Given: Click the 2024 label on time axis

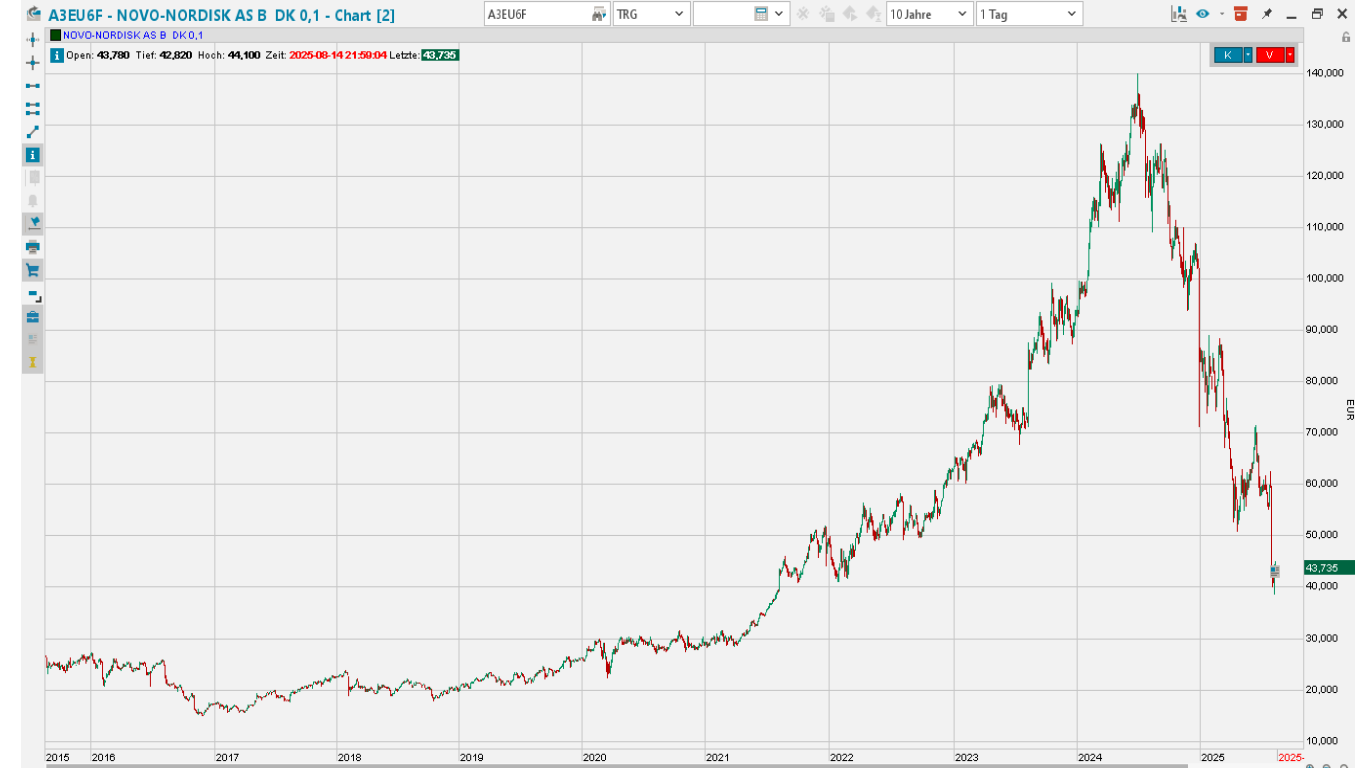Looking at the screenshot, I should 1089,758.
